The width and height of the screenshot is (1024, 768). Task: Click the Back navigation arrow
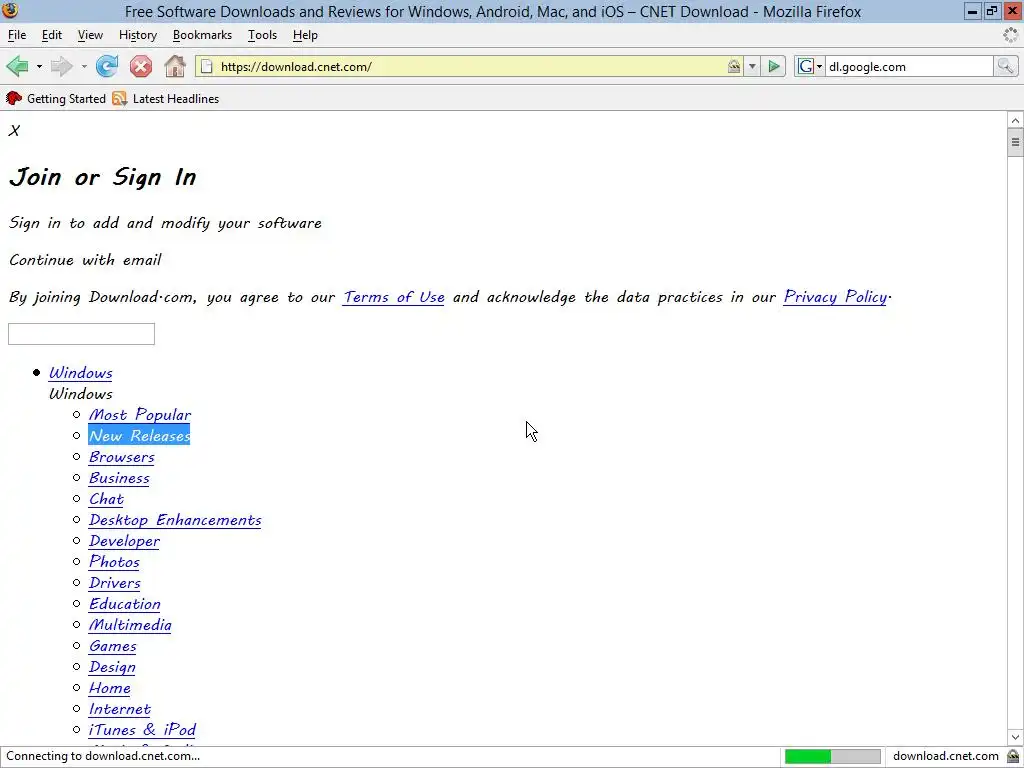click(x=18, y=66)
